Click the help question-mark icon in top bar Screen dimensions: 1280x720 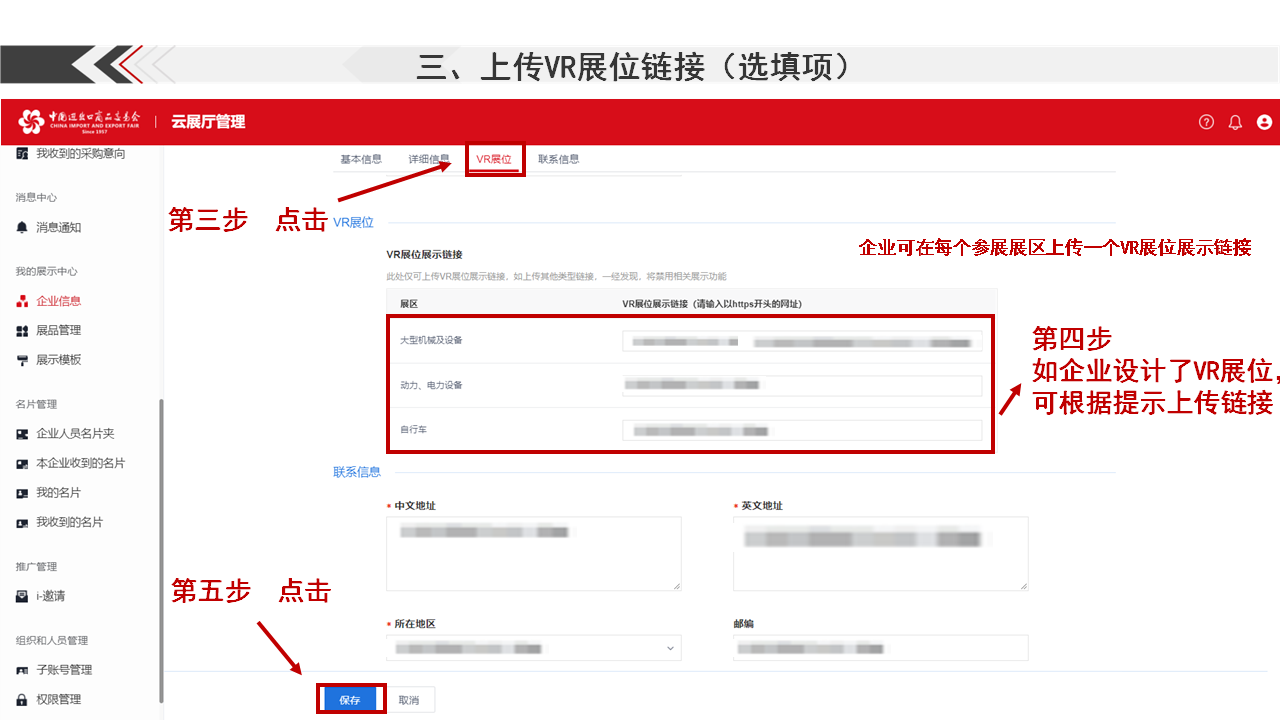pos(1206,121)
